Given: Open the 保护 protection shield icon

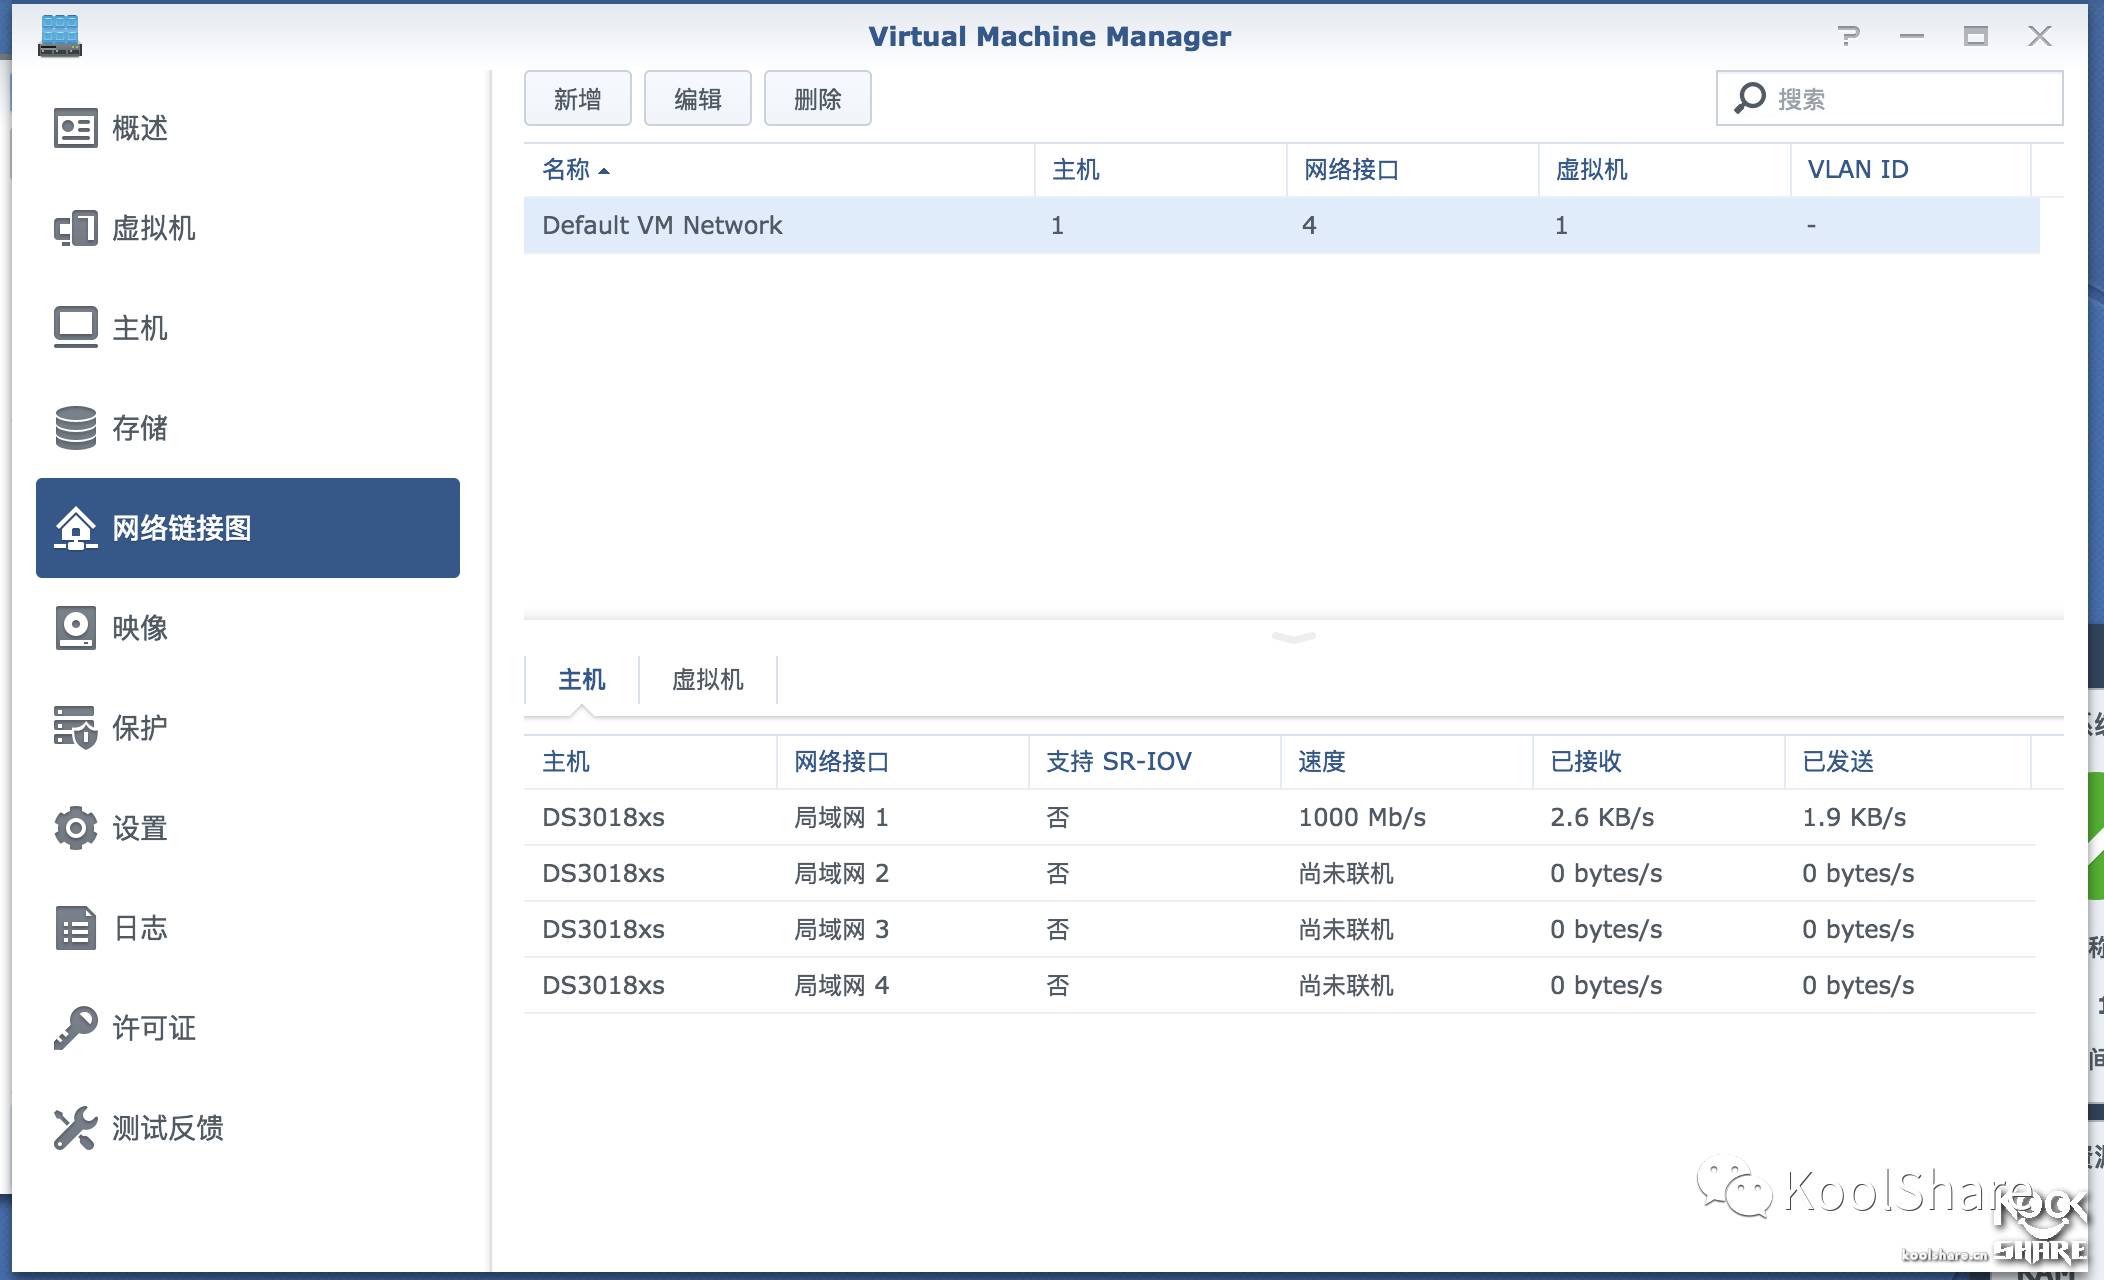Looking at the screenshot, I should click(75, 727).
